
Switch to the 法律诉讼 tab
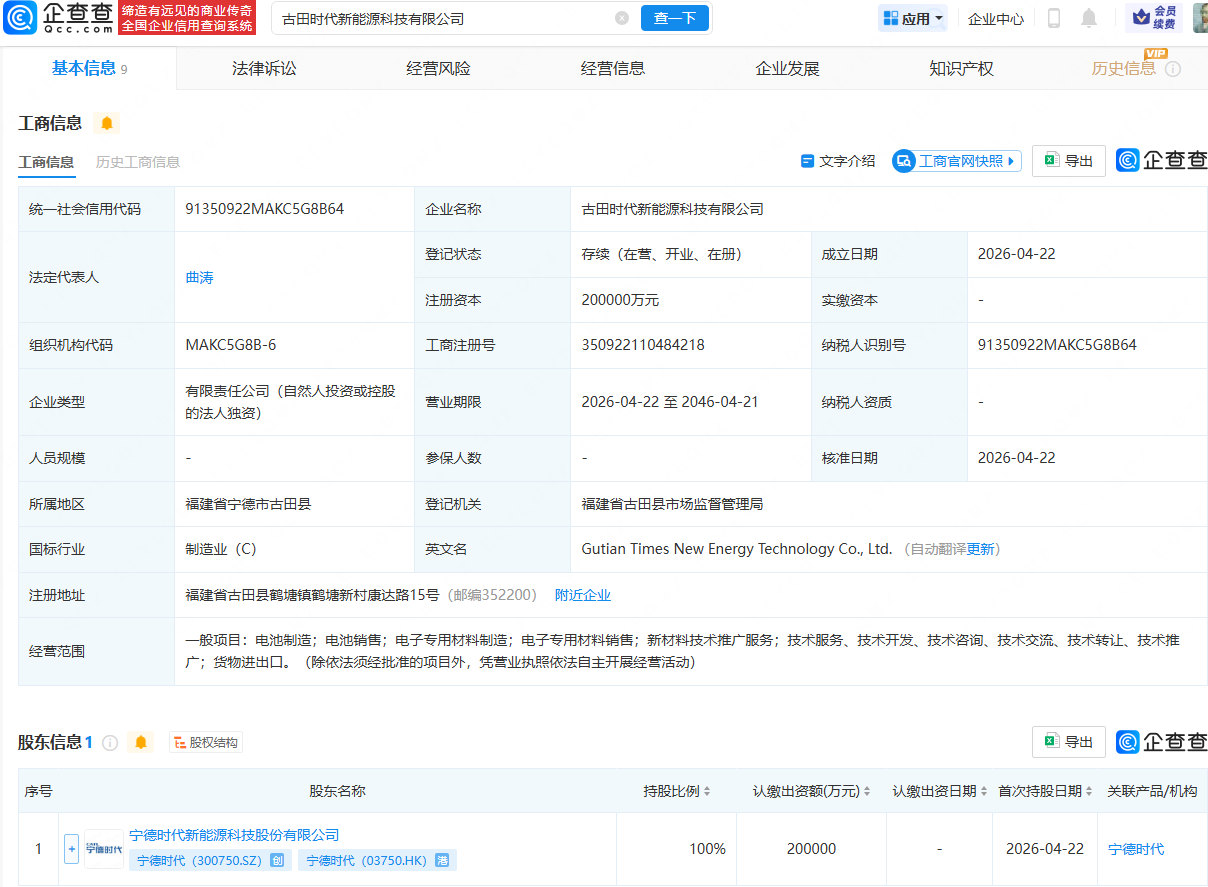pyautogui.click(x=263, y=68)
